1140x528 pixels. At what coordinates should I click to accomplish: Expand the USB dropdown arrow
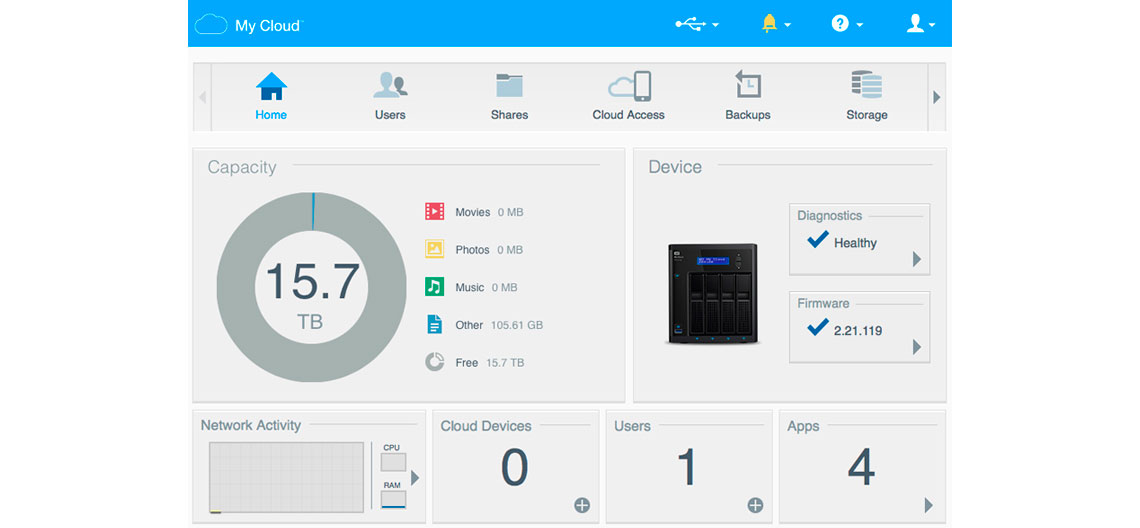pos(715,25)
